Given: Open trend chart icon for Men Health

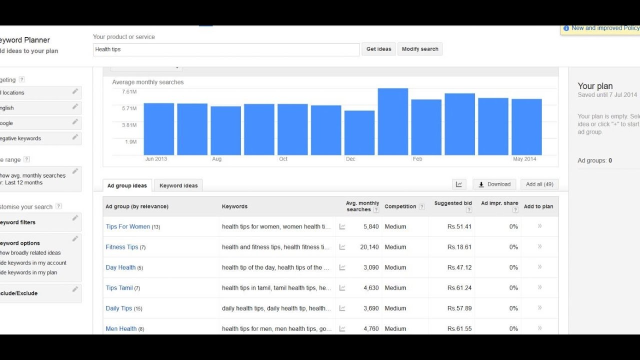Looking at the screenshot, I should (x=342, y=329).
